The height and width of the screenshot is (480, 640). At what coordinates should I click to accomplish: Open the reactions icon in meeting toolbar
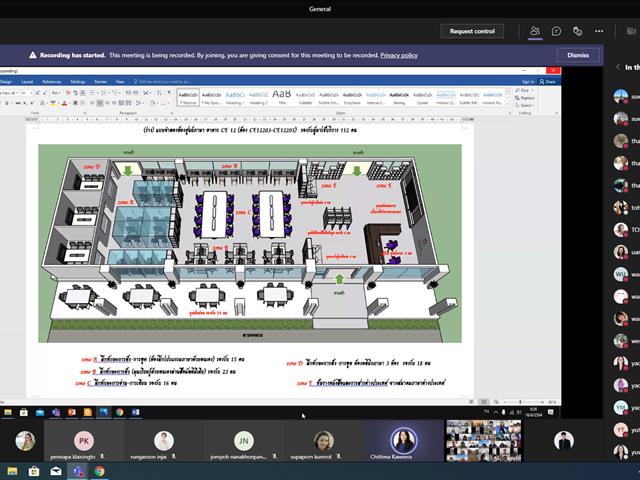577,31
